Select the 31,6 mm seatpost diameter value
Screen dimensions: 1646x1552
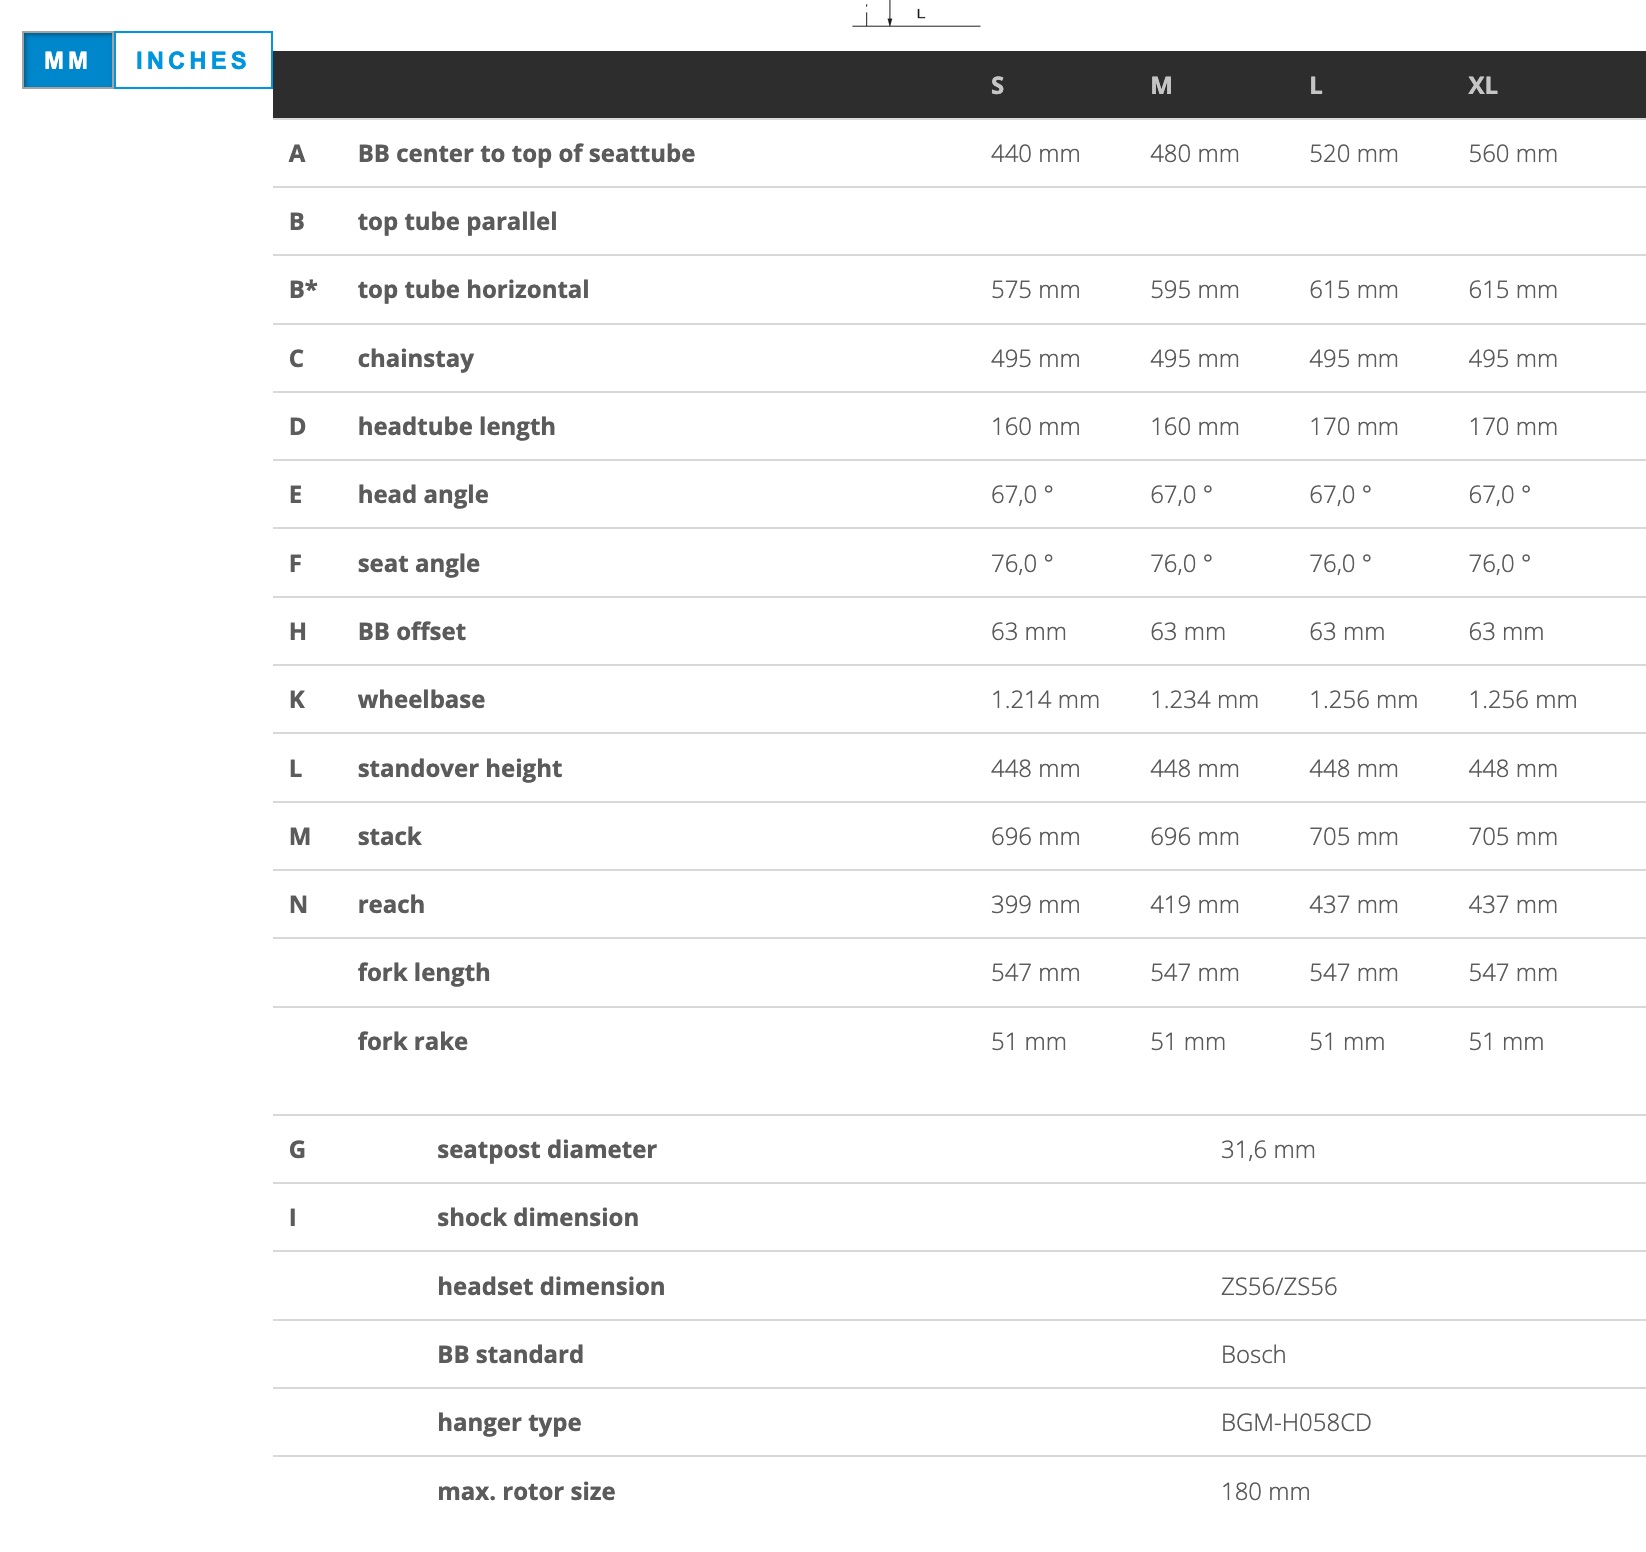pos(1267,1150)
